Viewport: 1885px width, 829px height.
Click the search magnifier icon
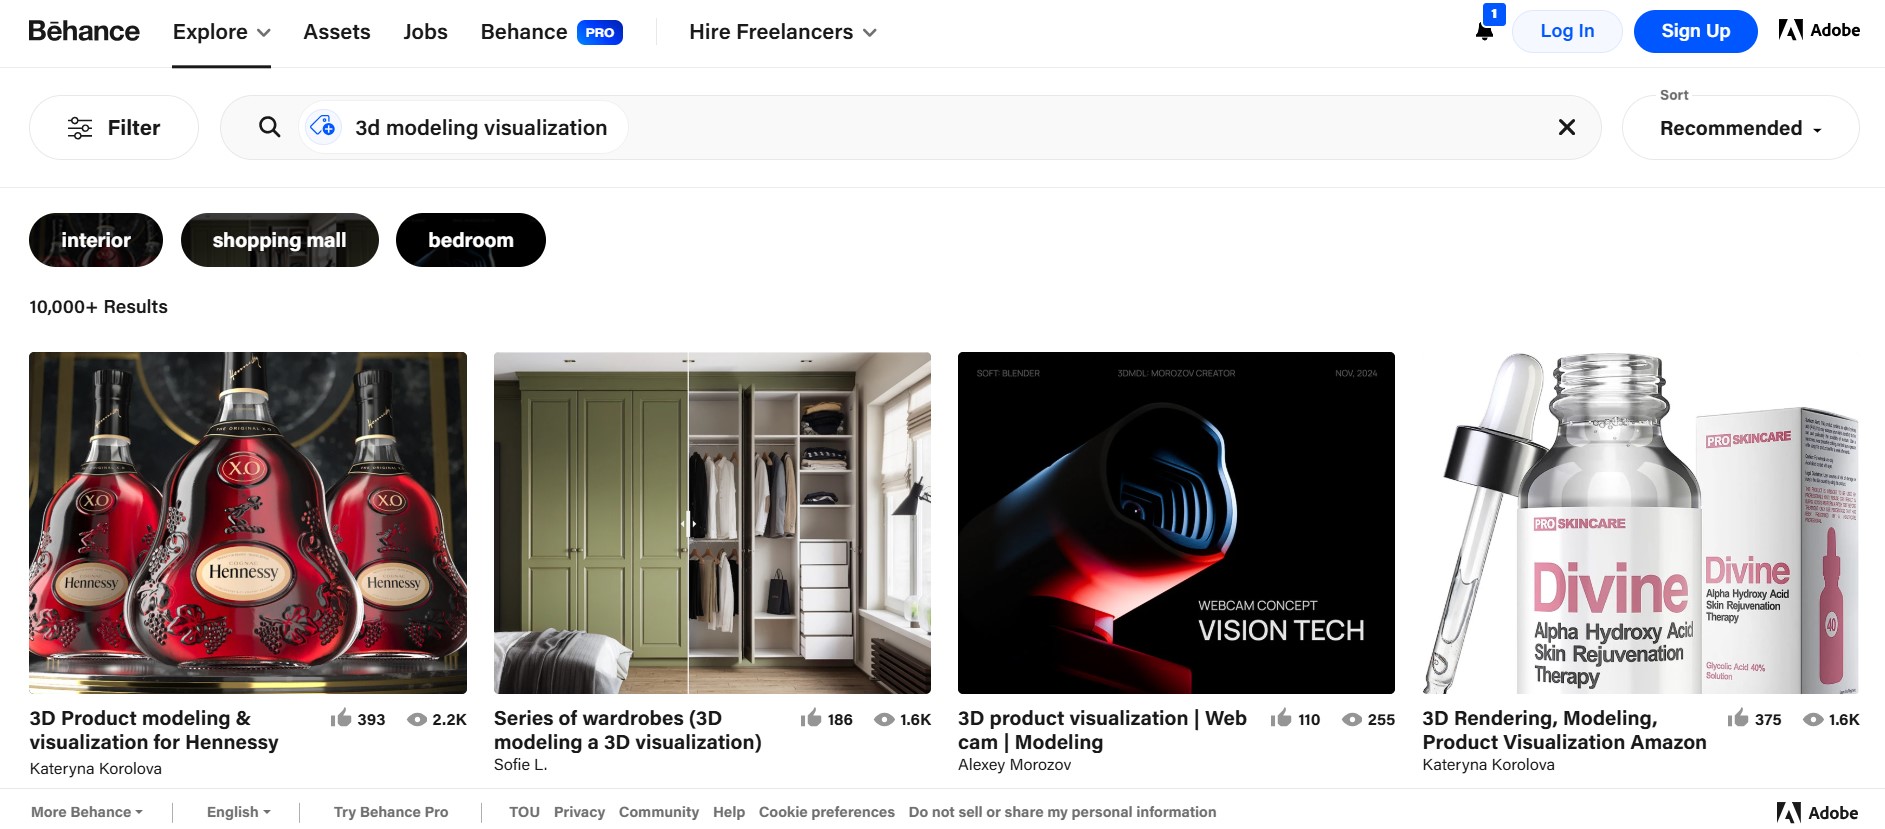pyautogui.click(x=270, y=127)
